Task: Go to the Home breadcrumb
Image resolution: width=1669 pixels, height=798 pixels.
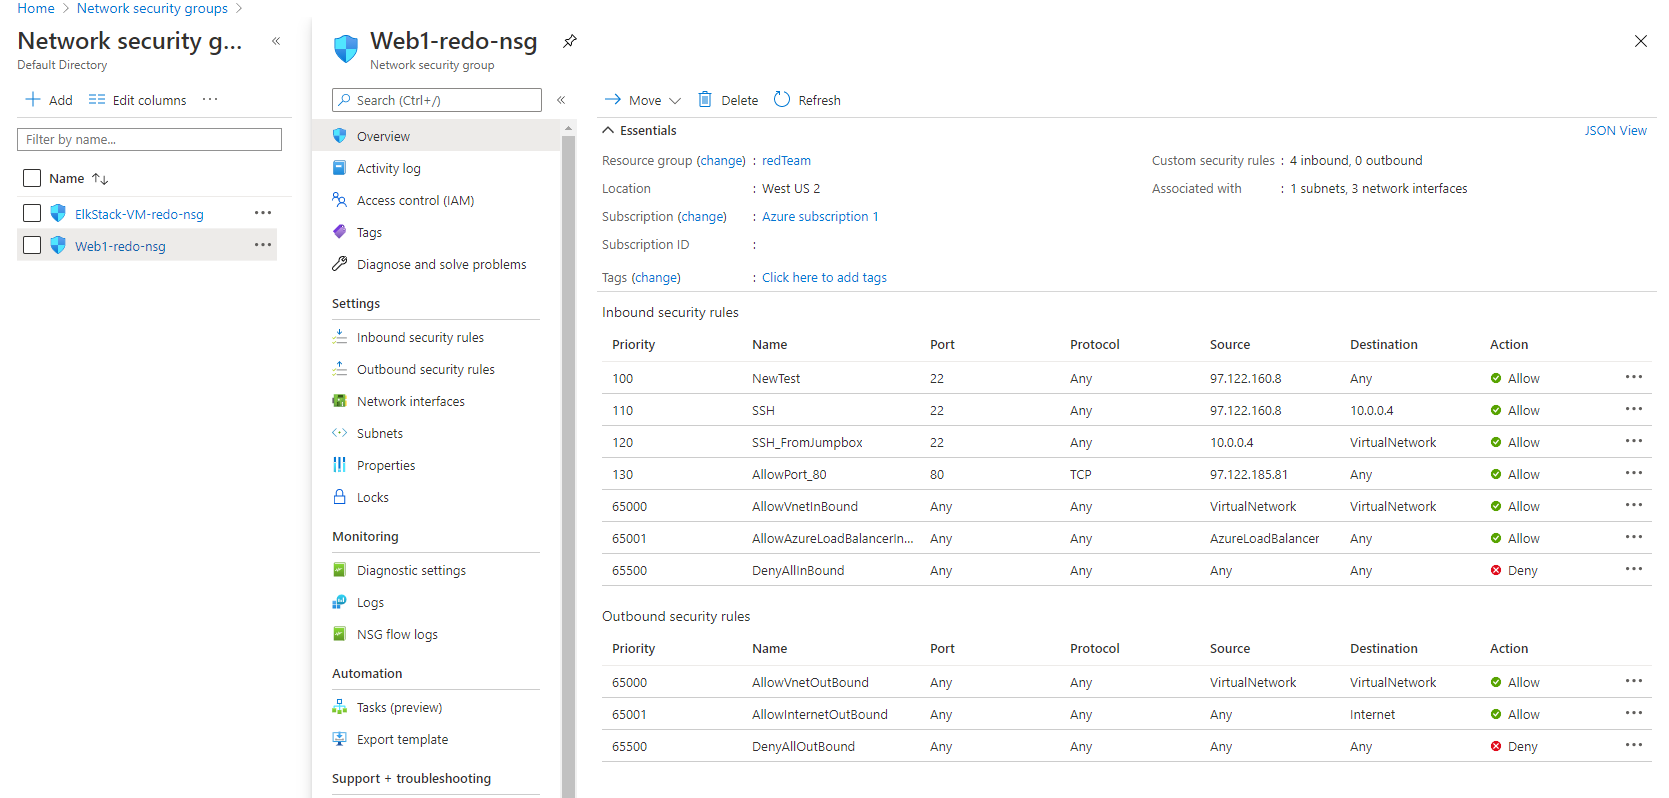Action: pos(36,8)
